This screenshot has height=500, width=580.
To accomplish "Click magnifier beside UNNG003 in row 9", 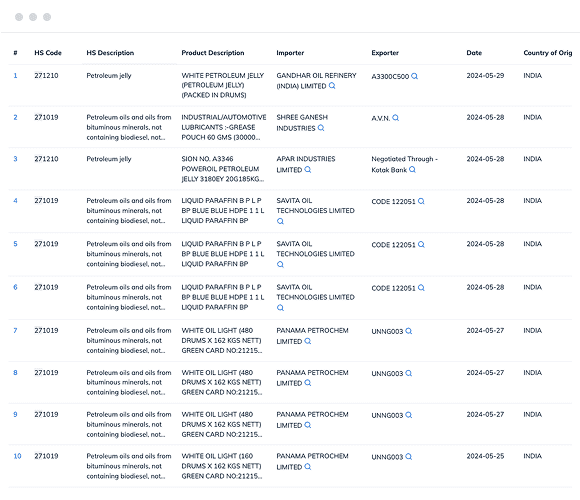I will click(409, 415).
